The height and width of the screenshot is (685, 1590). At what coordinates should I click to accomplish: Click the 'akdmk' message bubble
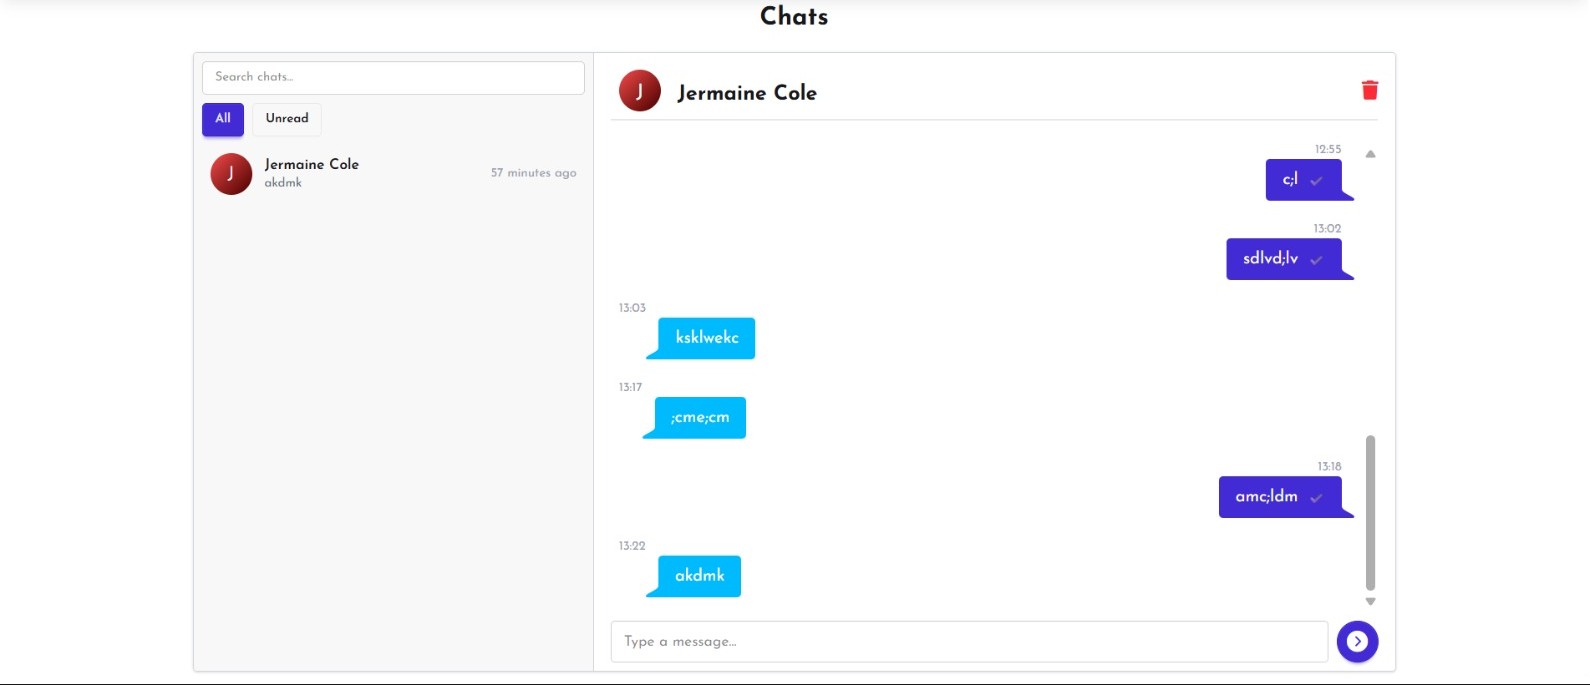coord(699,576)
